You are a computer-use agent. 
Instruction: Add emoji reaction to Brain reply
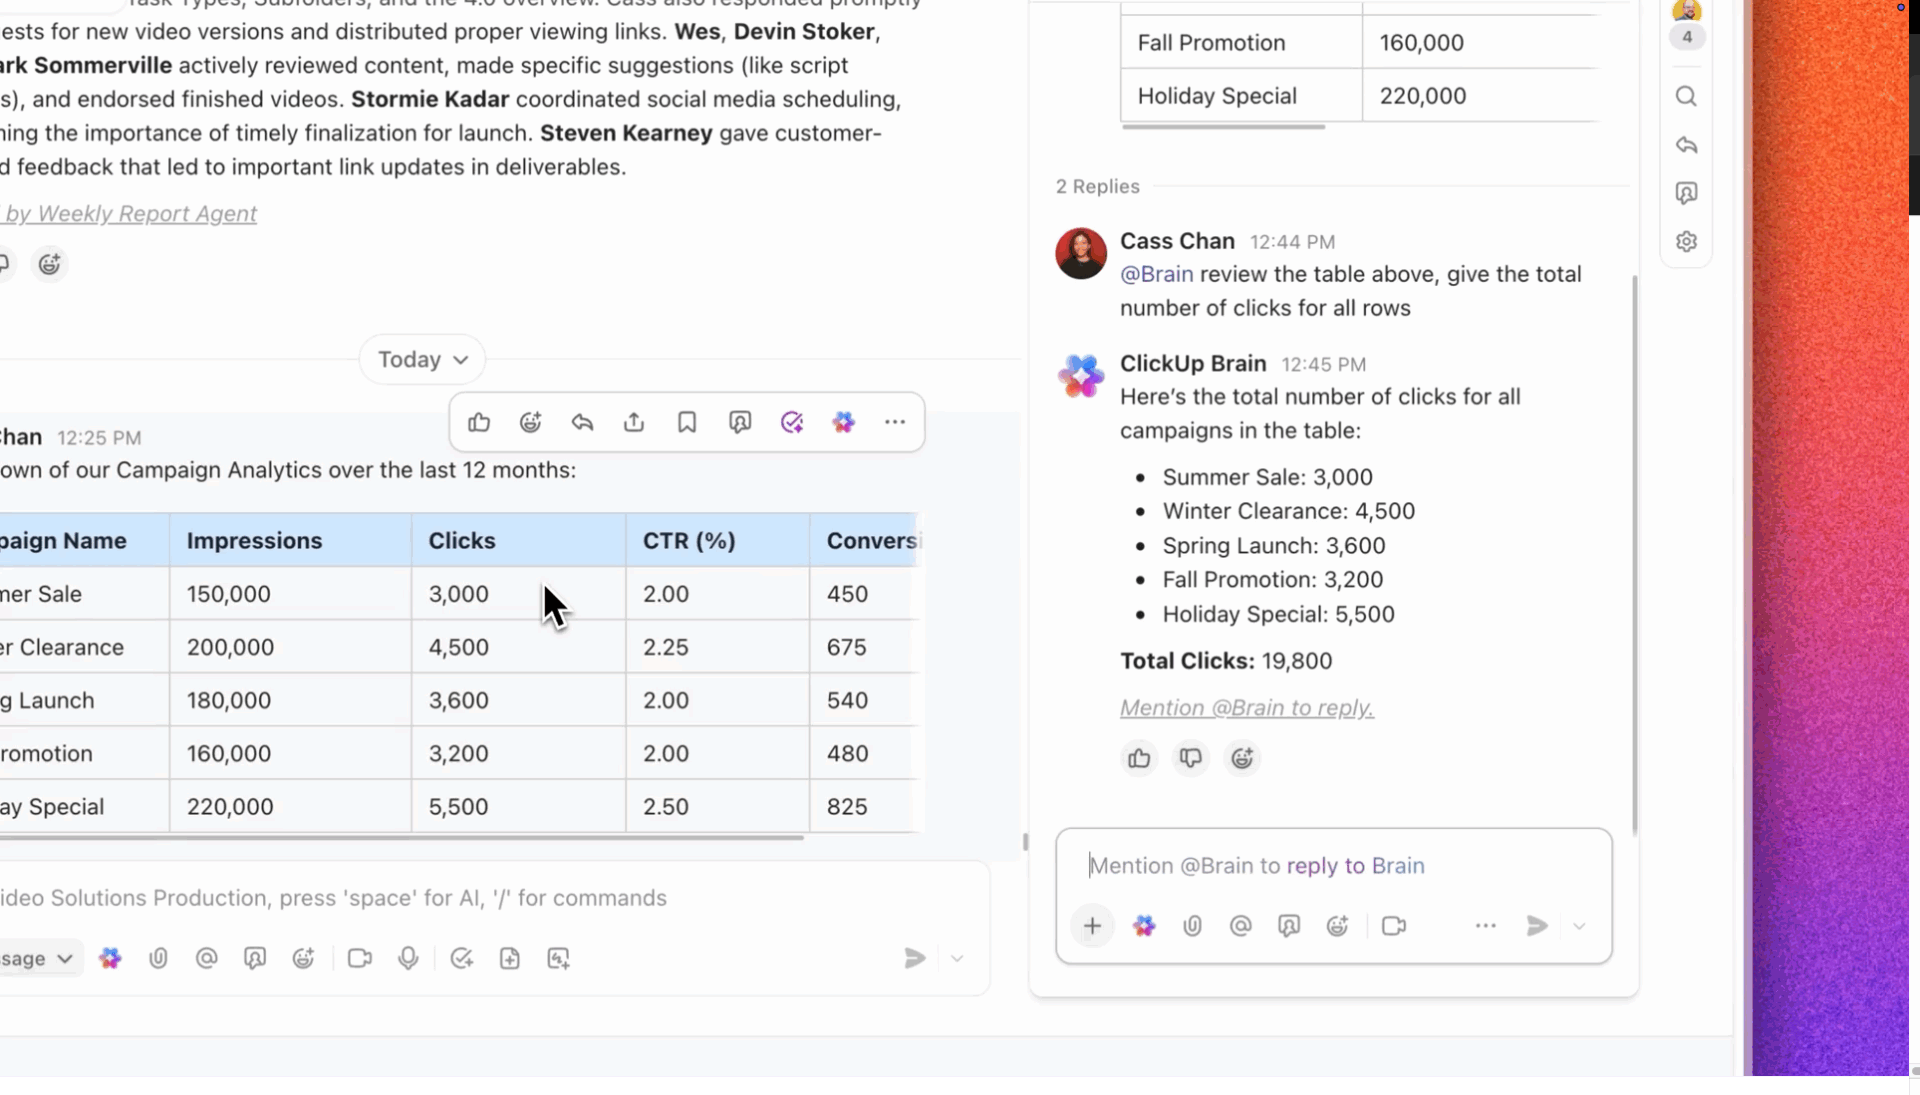(1242, 759)
